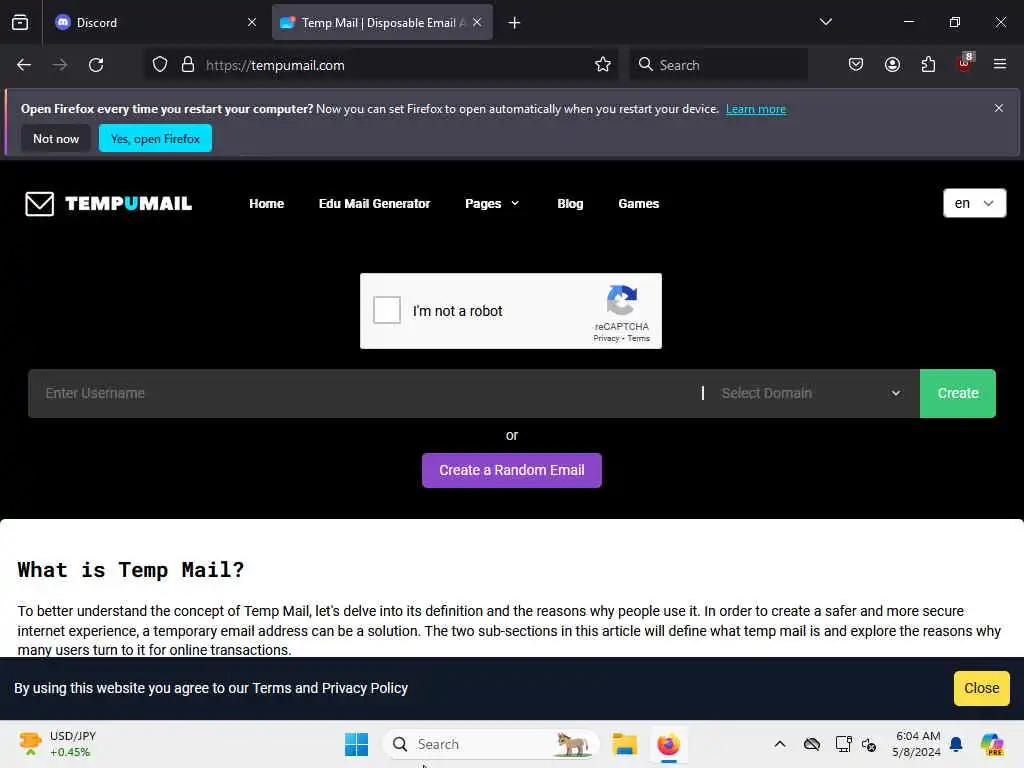
Task: Open the Blog menu item
Action: click(x=570, y=204)
